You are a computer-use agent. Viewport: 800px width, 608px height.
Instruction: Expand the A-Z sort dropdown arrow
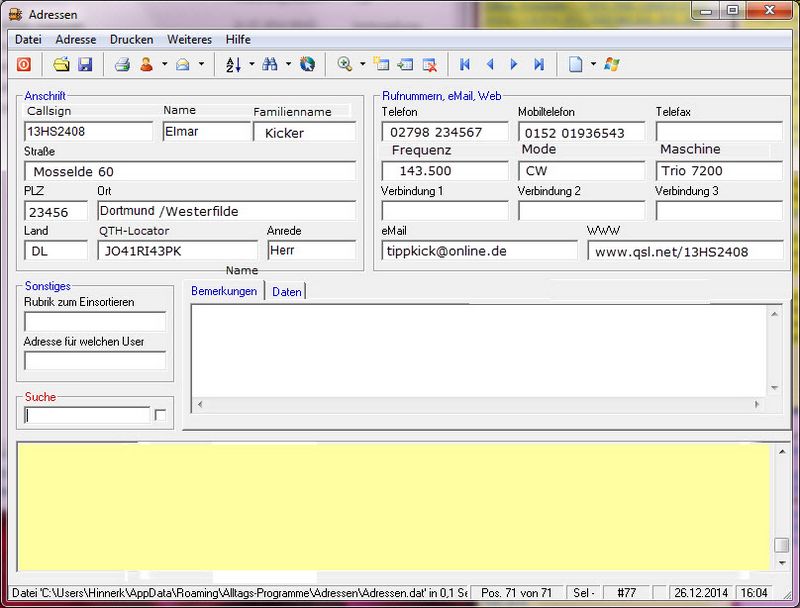click(251, 65)
